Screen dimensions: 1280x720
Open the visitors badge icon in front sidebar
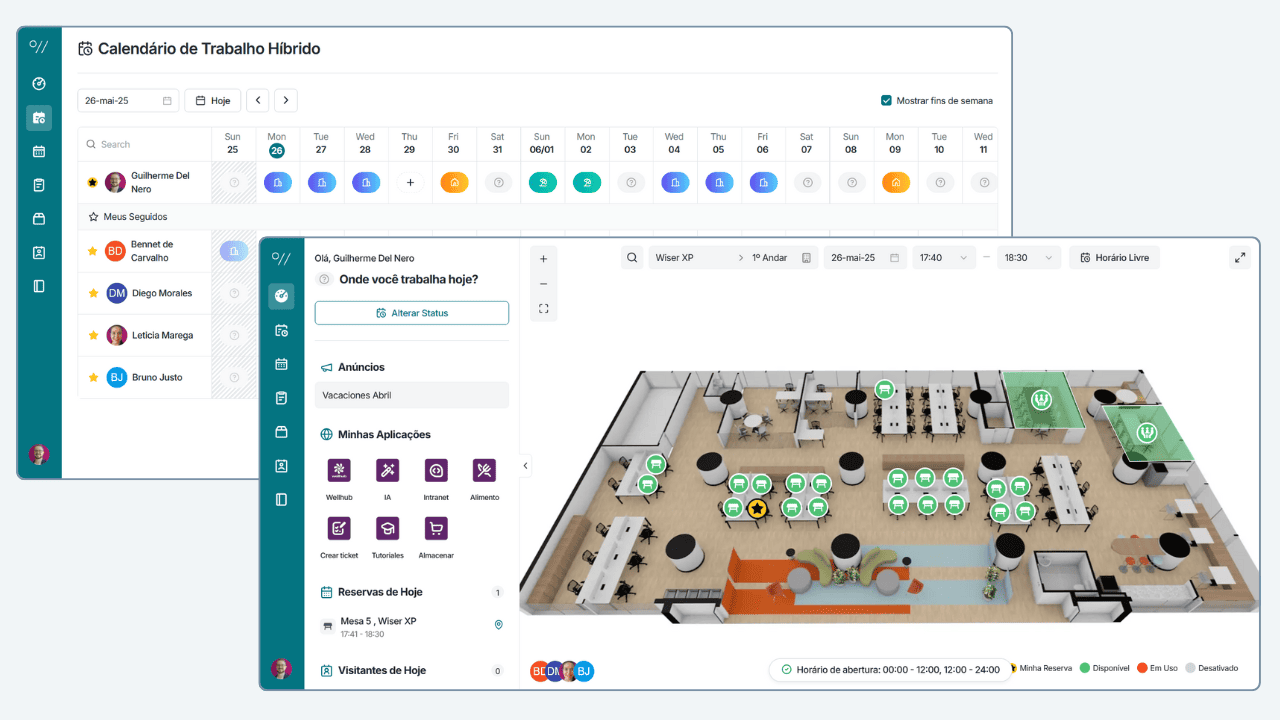[x=281, y=465]
